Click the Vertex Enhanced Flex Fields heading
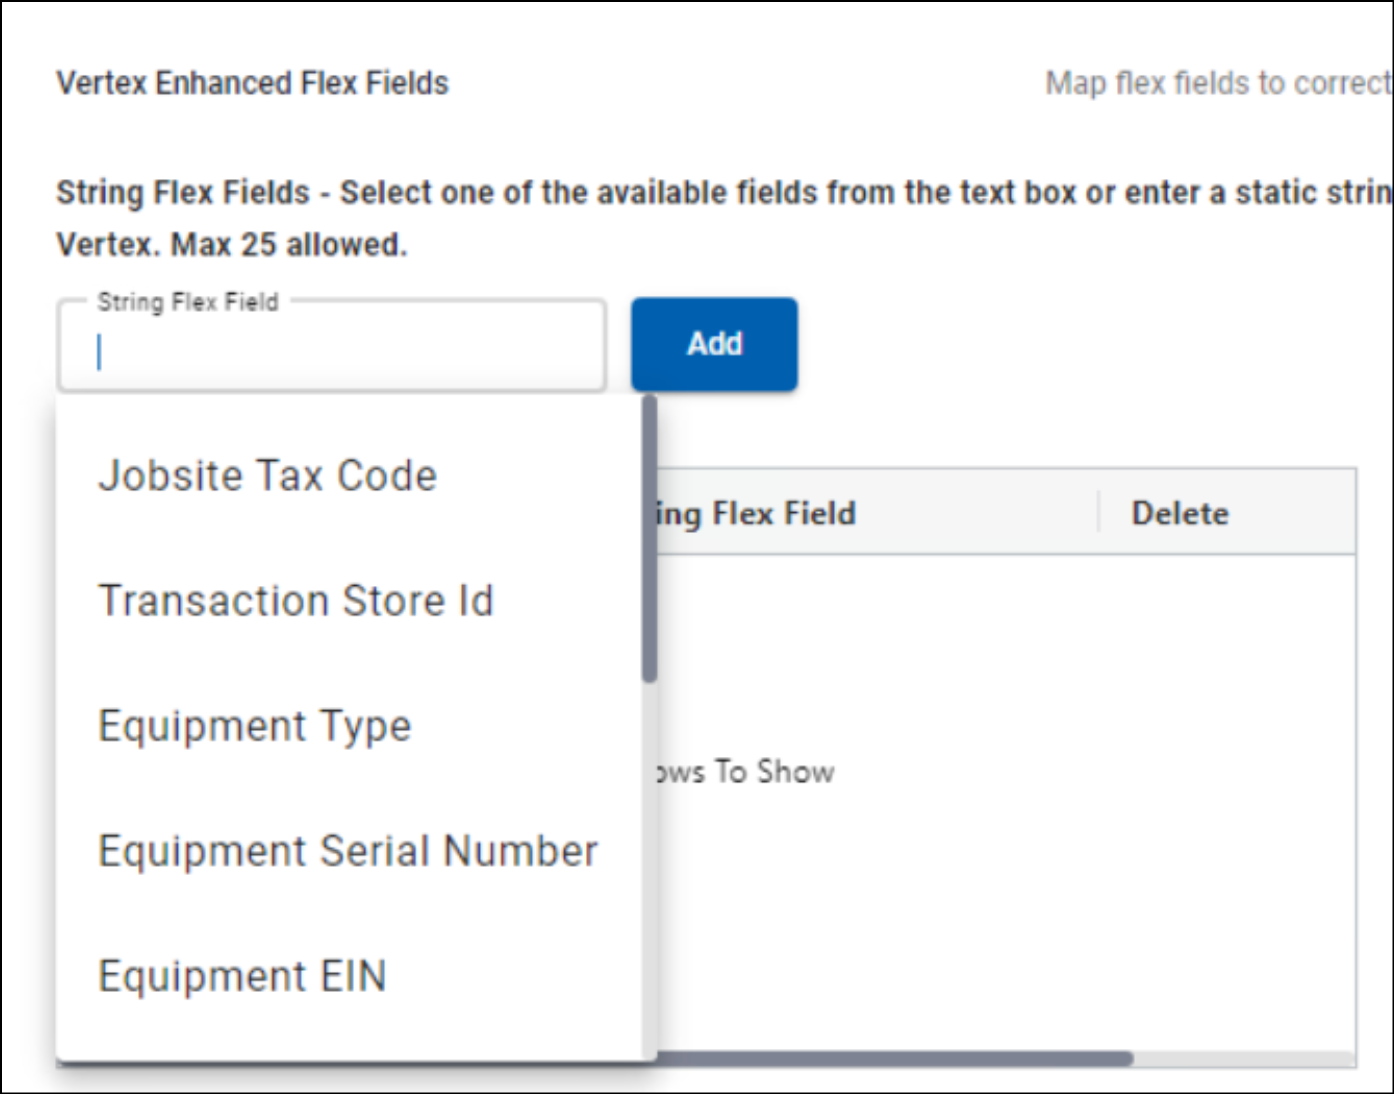Viewport: 1394px width, 1094px height. [x=252, y=83]
